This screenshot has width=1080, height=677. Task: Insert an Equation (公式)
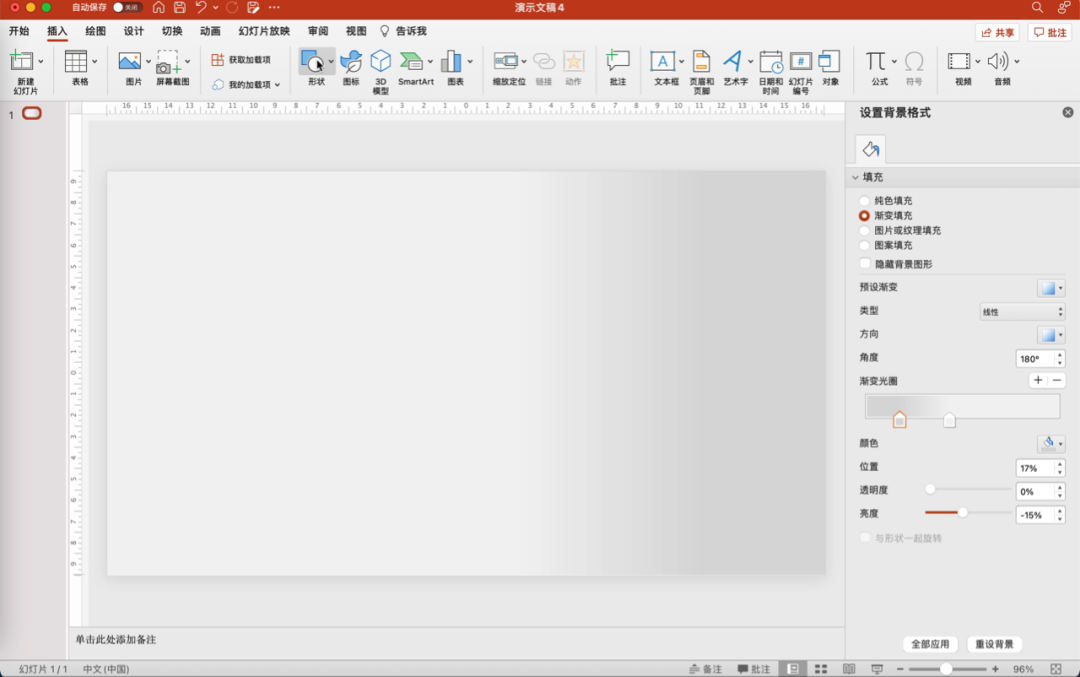875,61
